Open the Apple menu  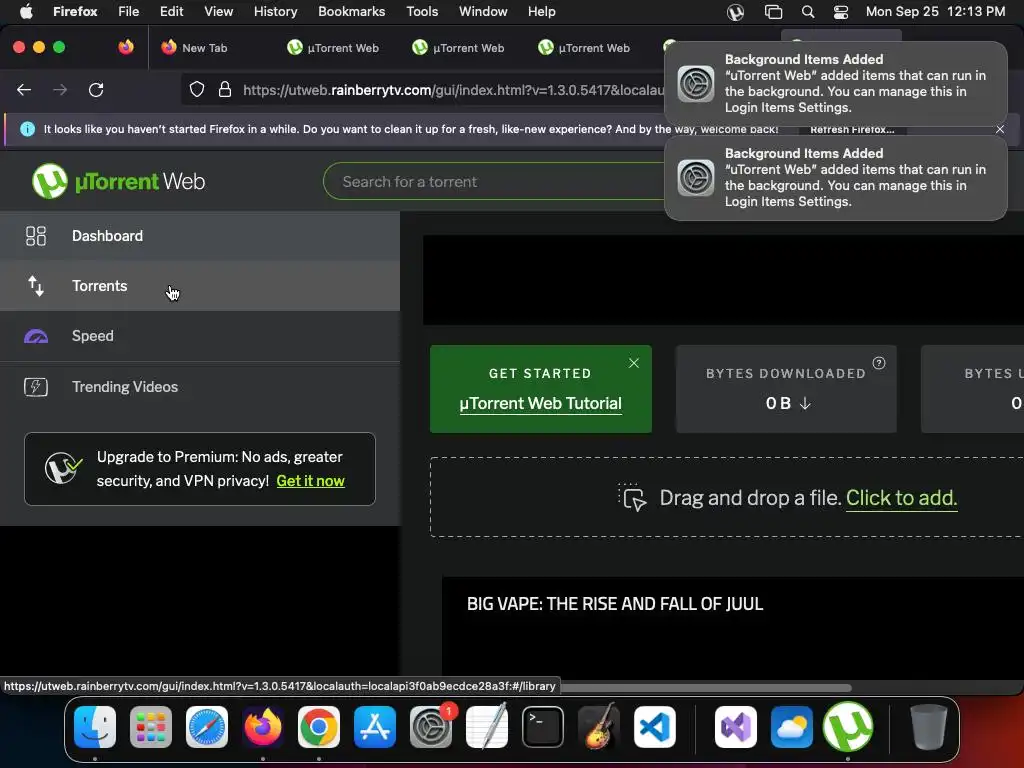tap(25, 12)
